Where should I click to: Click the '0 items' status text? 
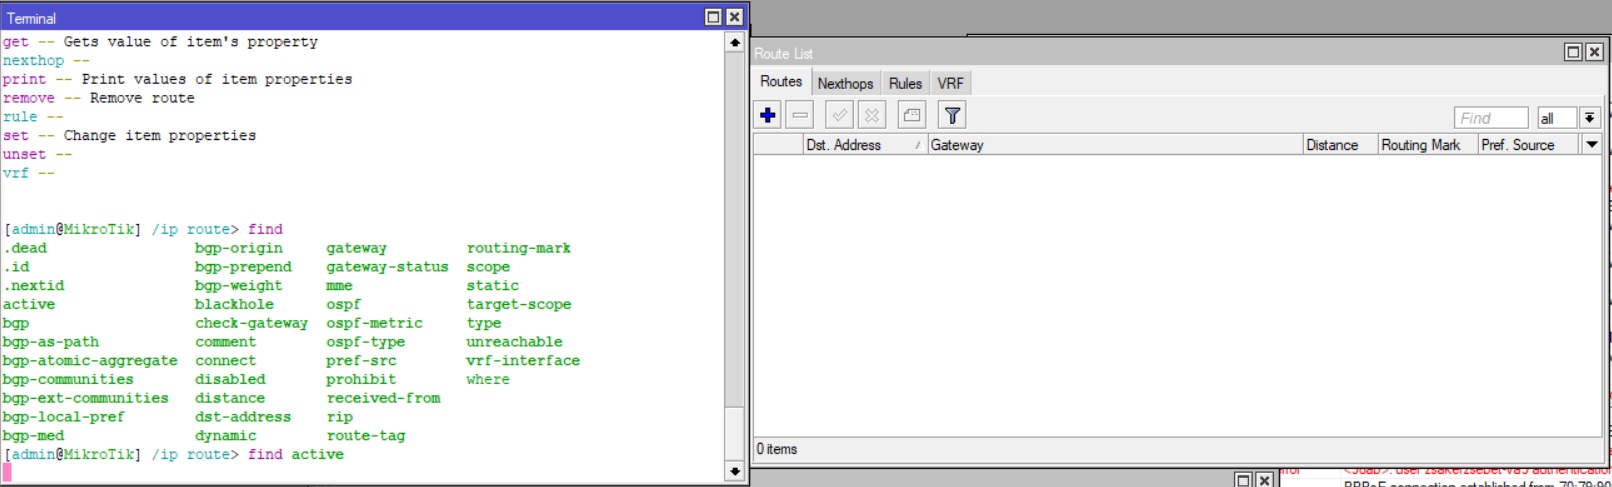point(777,449)
